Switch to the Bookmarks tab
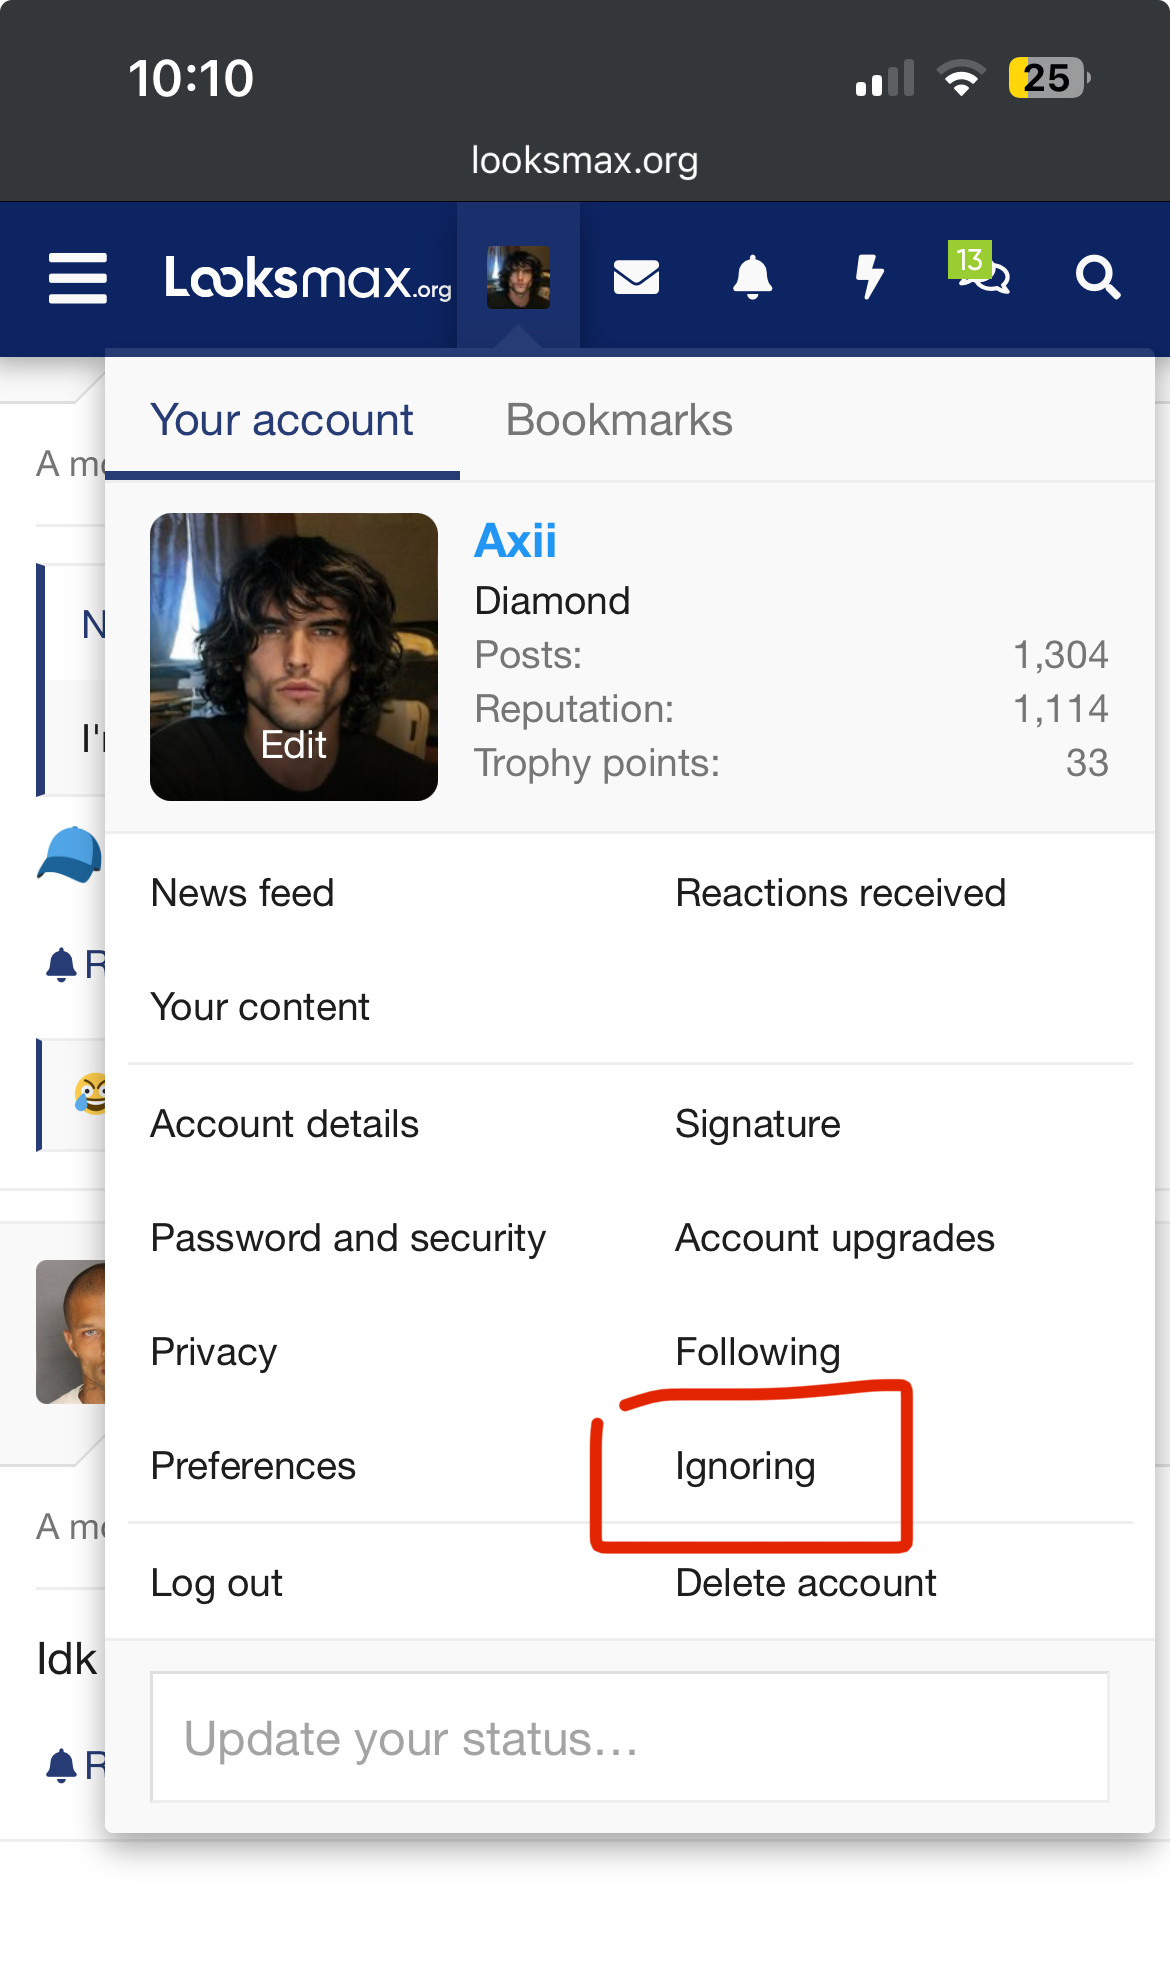The image size is (1170, 1961). click(619, 420)
